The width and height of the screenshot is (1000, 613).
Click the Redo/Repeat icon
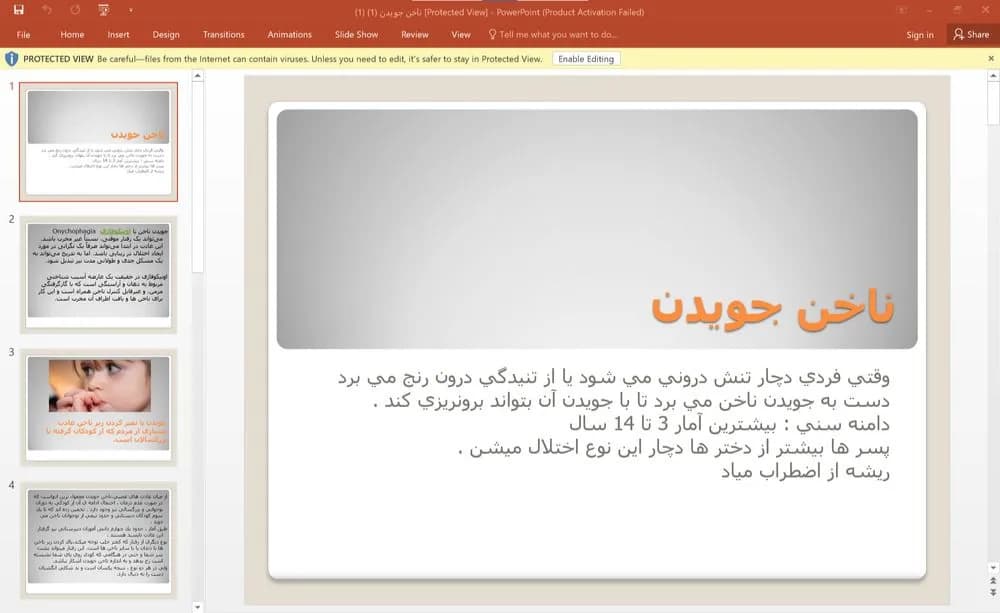(75, 10)
